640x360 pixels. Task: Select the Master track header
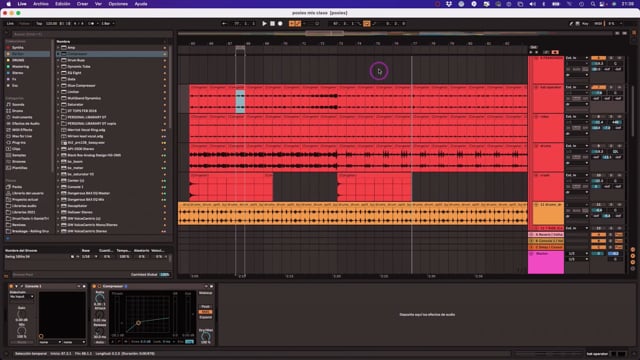pyautogui.click(x=546, y=262)
